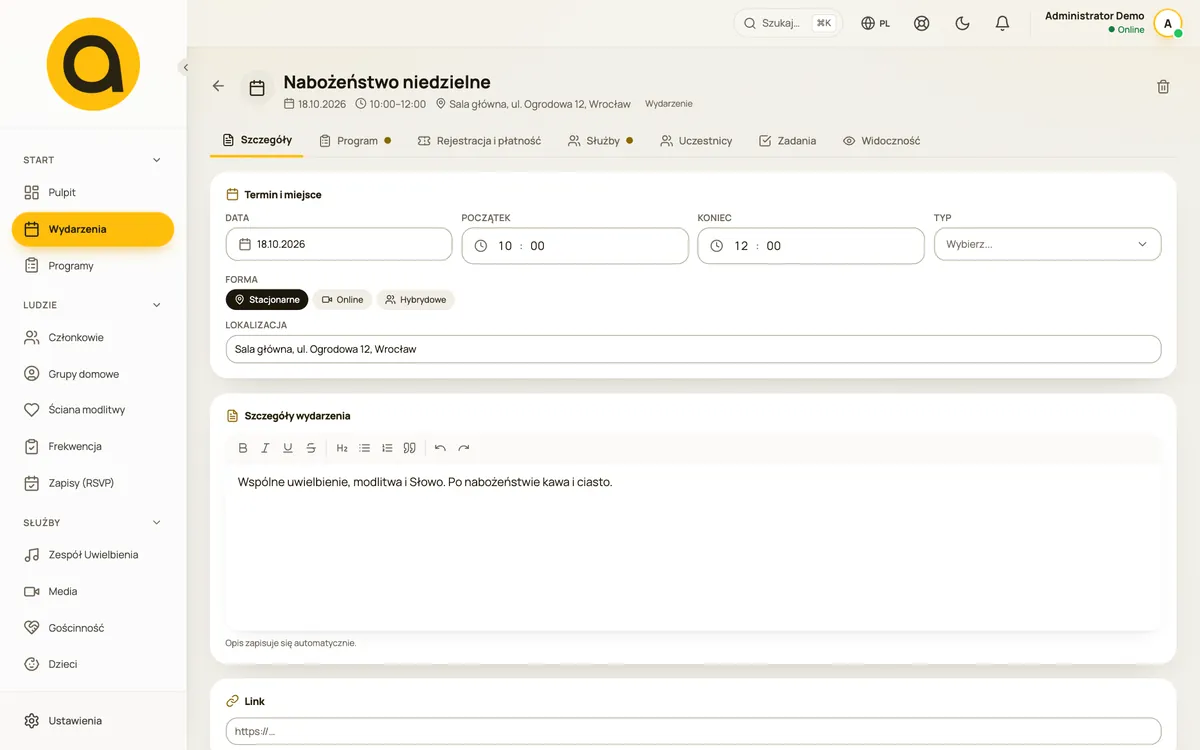Apply italic formatting in the editor
This screenshot has width=1200, height=750.
point(265,448)
